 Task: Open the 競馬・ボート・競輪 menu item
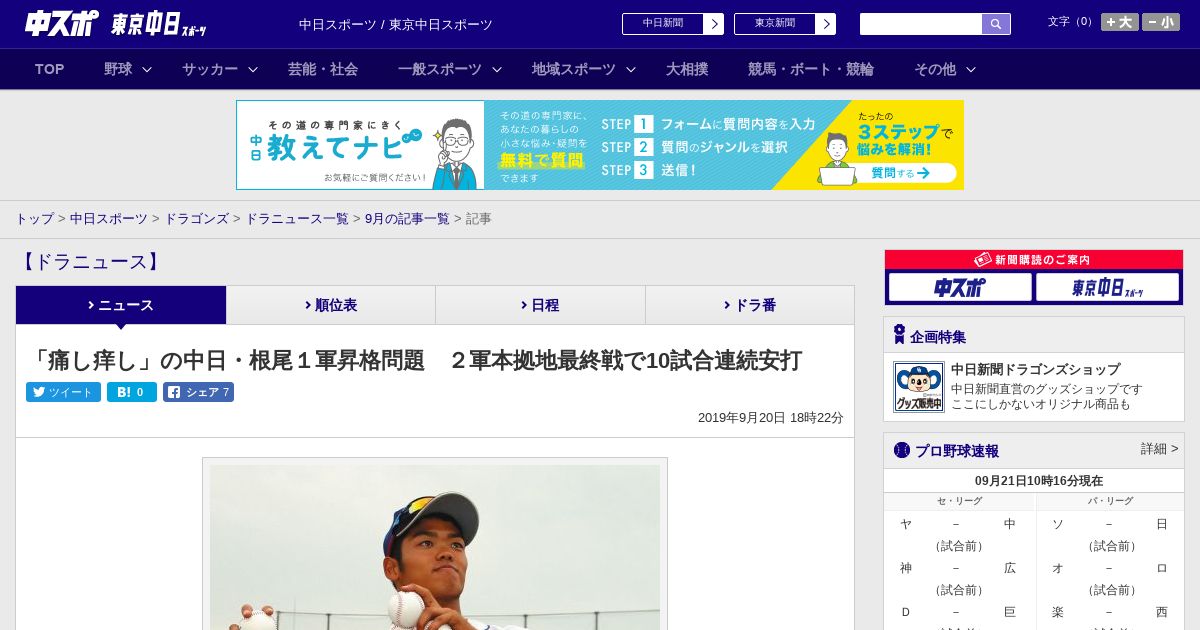click(811, 69)
